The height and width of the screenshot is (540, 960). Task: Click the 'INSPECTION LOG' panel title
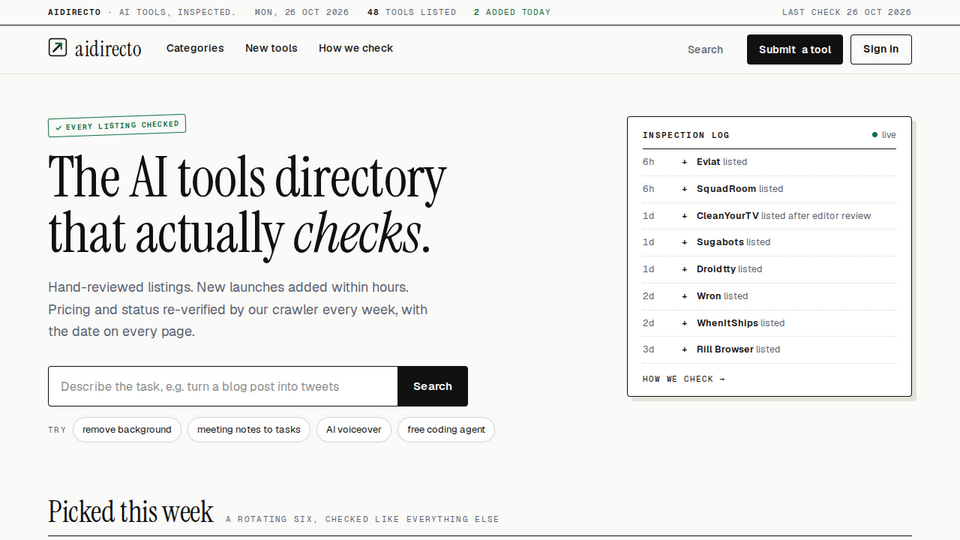pyautogui.click(x=686, y=135)
